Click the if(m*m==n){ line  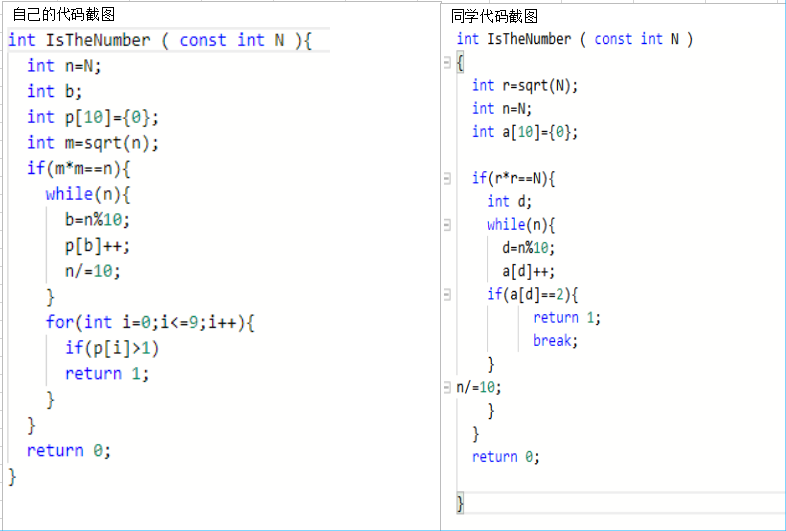point(79,168)
